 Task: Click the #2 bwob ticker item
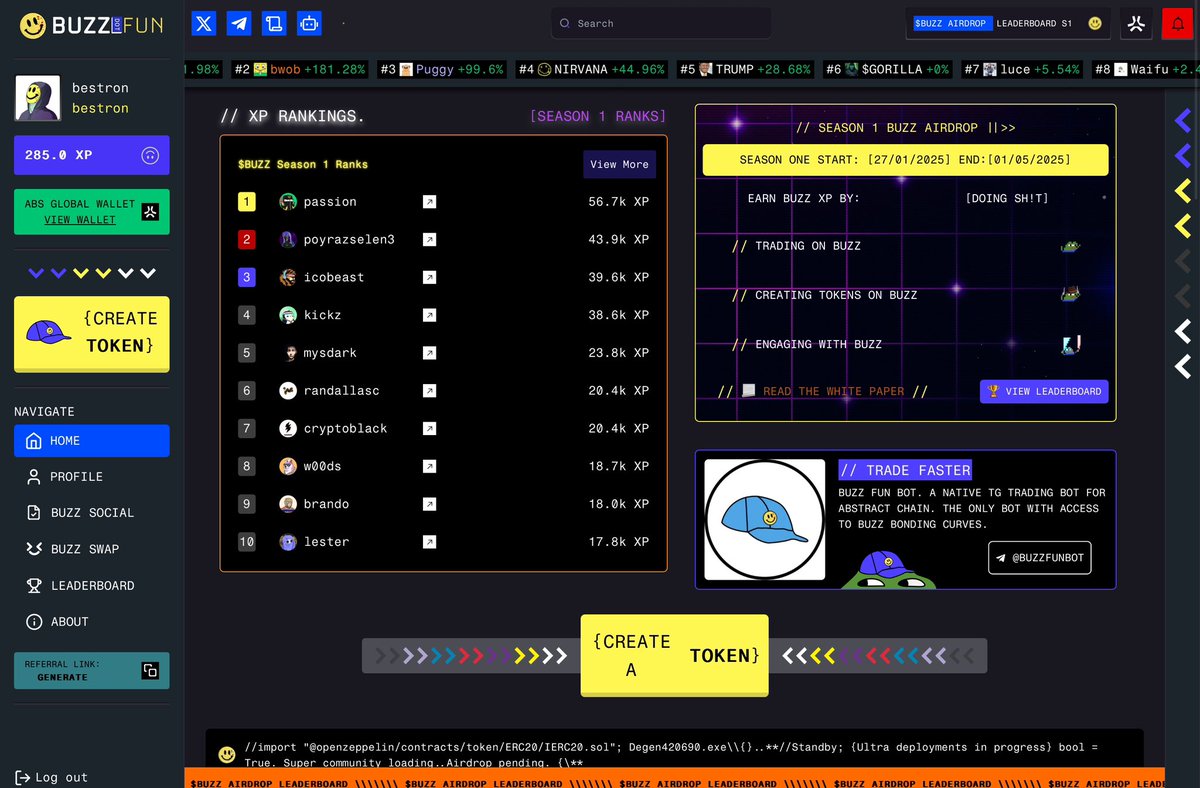coord(300,69)
